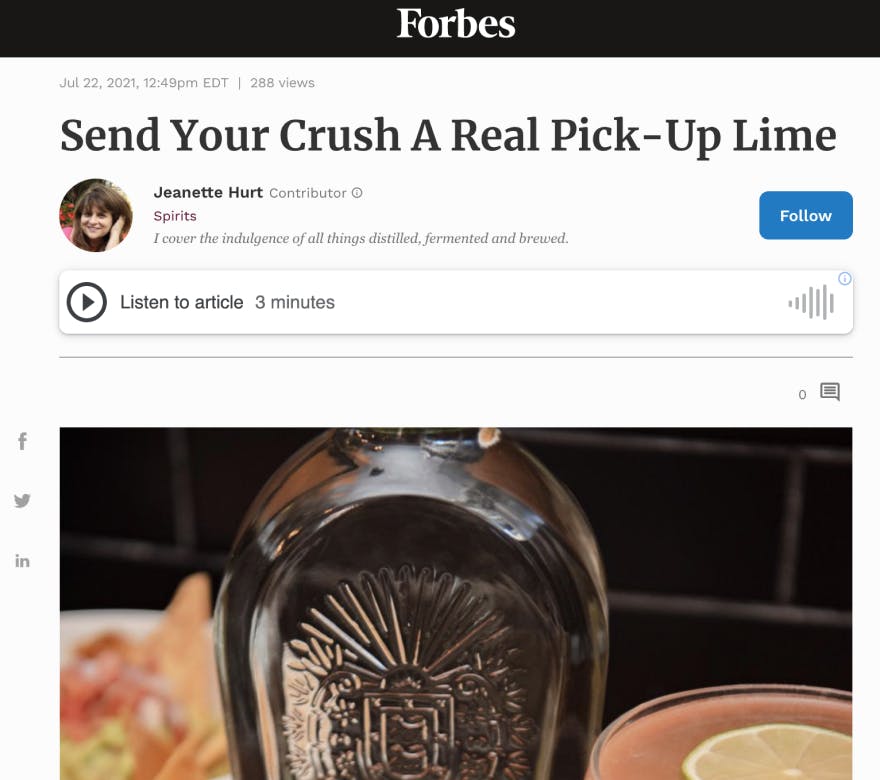Click the article headline text

coord(448,136)
